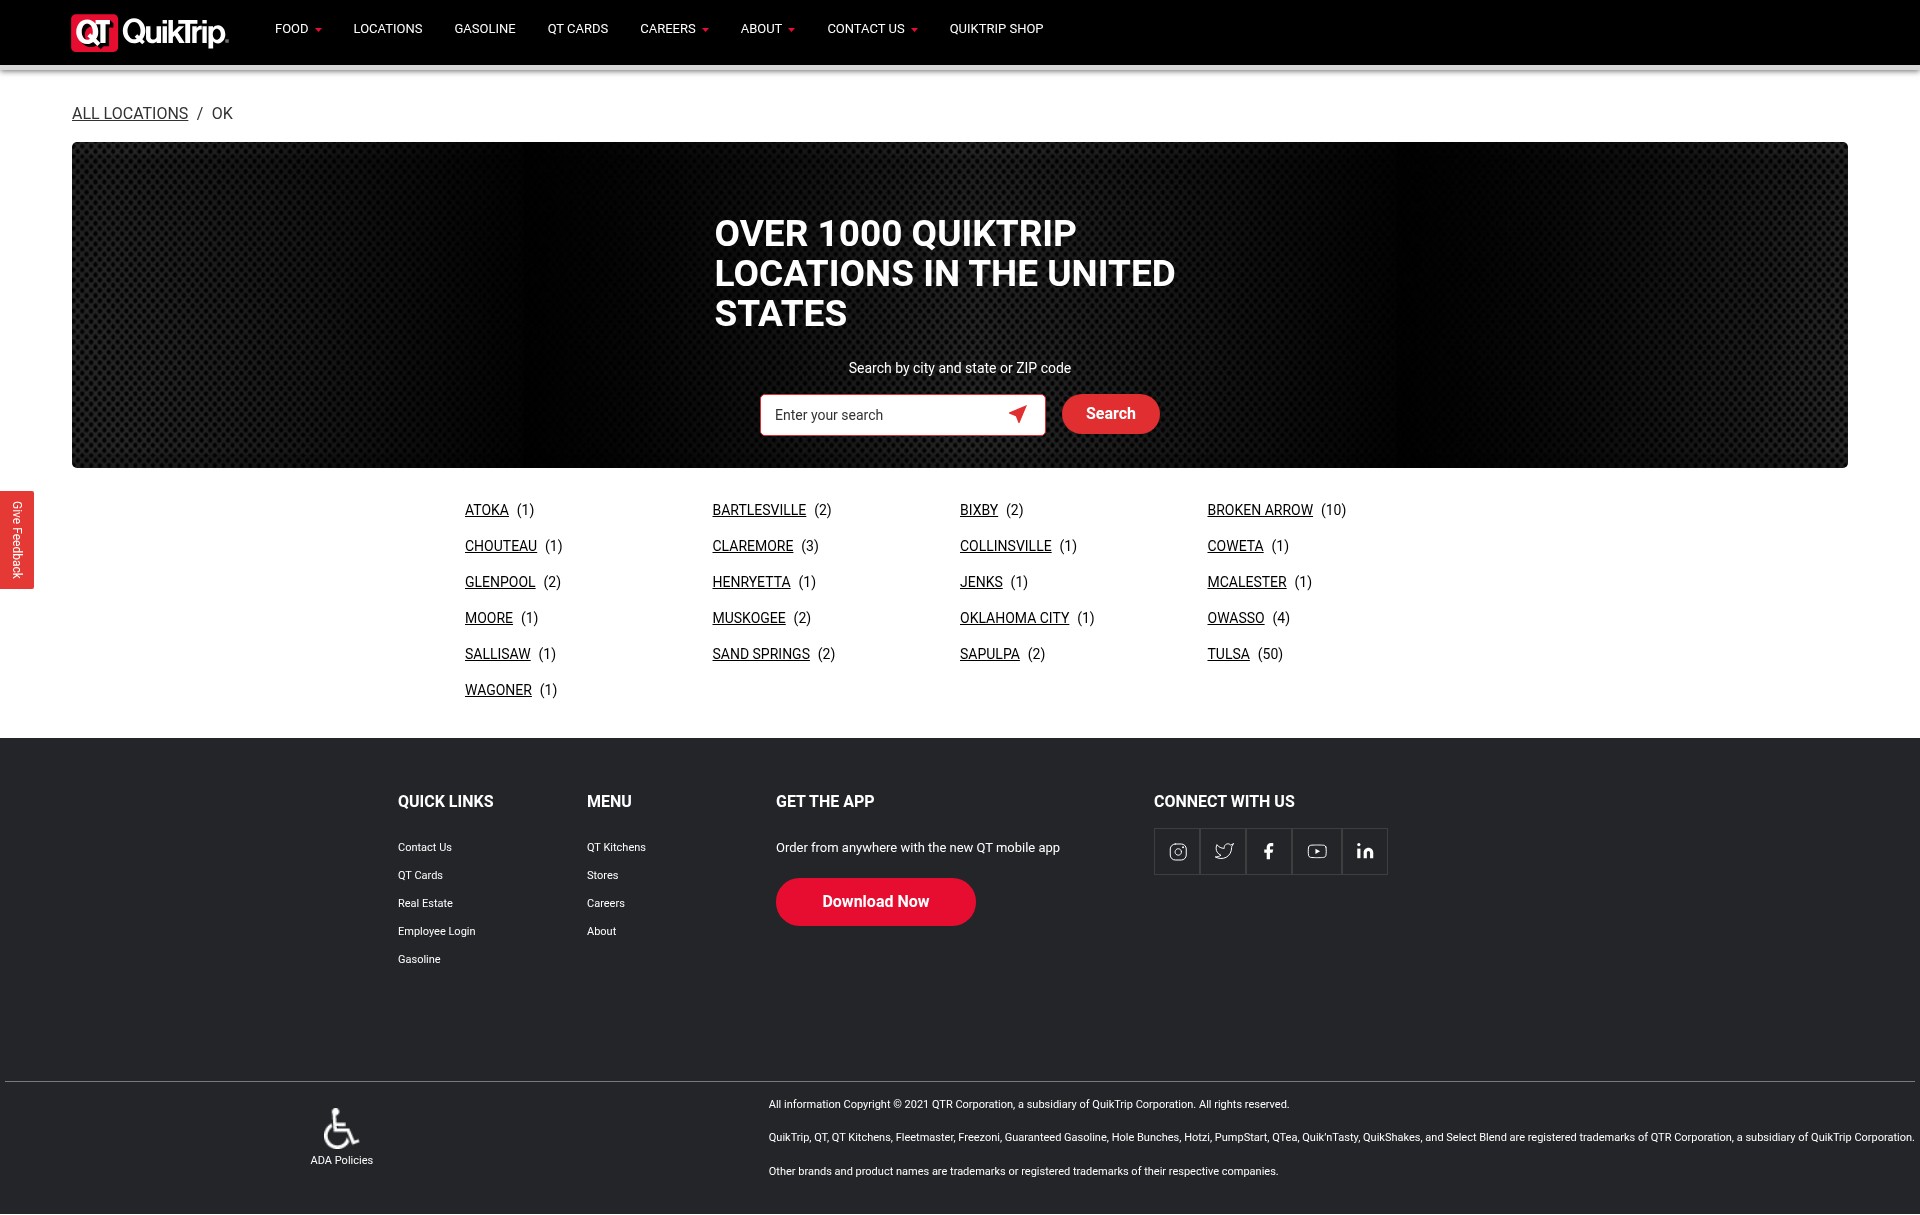Open WAGONER locations link
Viewport: 1920px width, 1215px height.
coord(498,690)
